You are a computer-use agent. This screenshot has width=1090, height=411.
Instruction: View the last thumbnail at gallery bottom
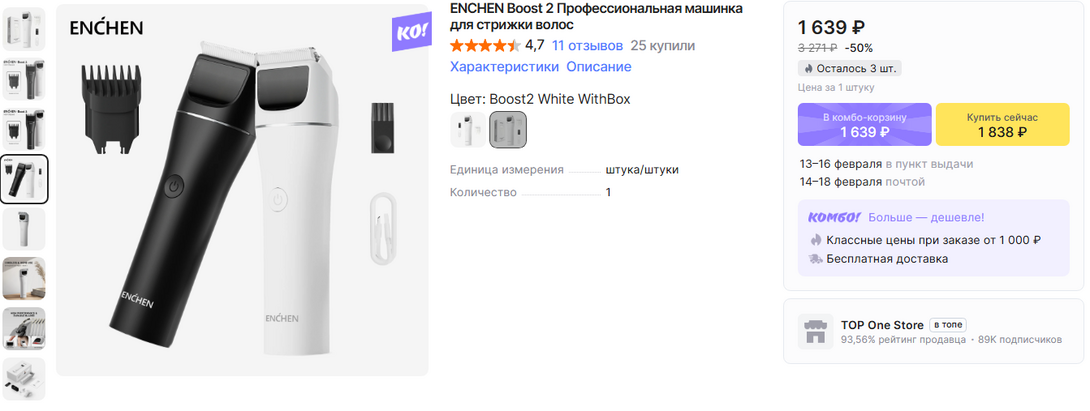click(x=24, y=378)
